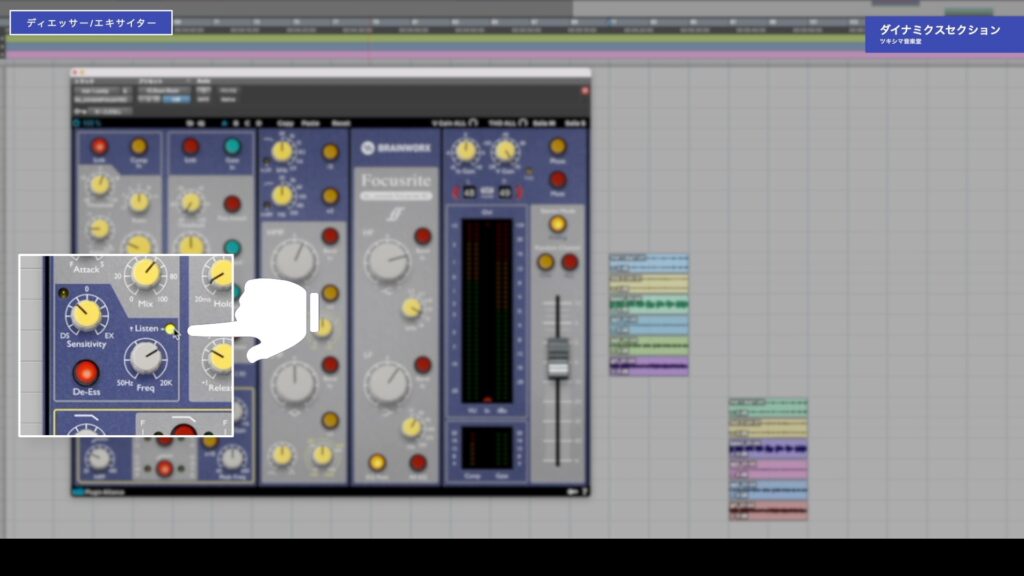Click the In Gain knob in output section
The height and width of the screenshot is (576, 1024).
coord(466,151)
